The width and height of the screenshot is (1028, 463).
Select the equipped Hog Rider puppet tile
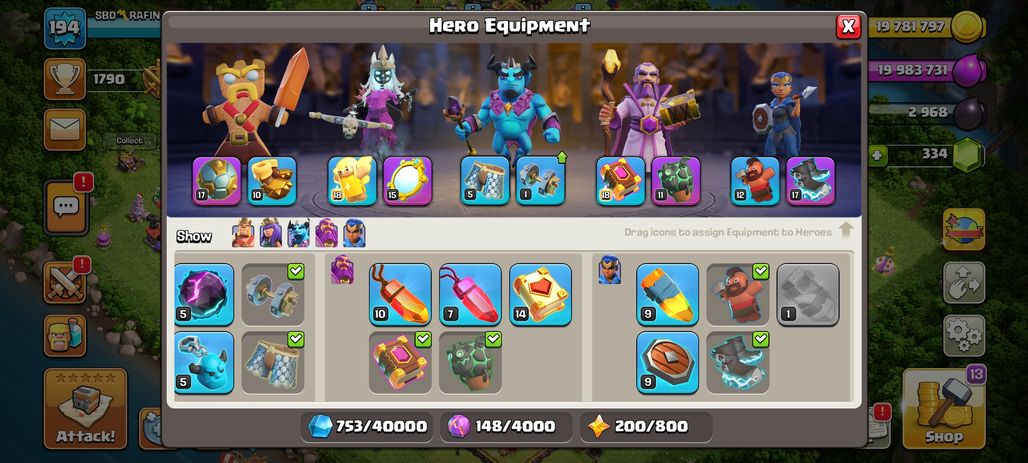click(738, 294)
